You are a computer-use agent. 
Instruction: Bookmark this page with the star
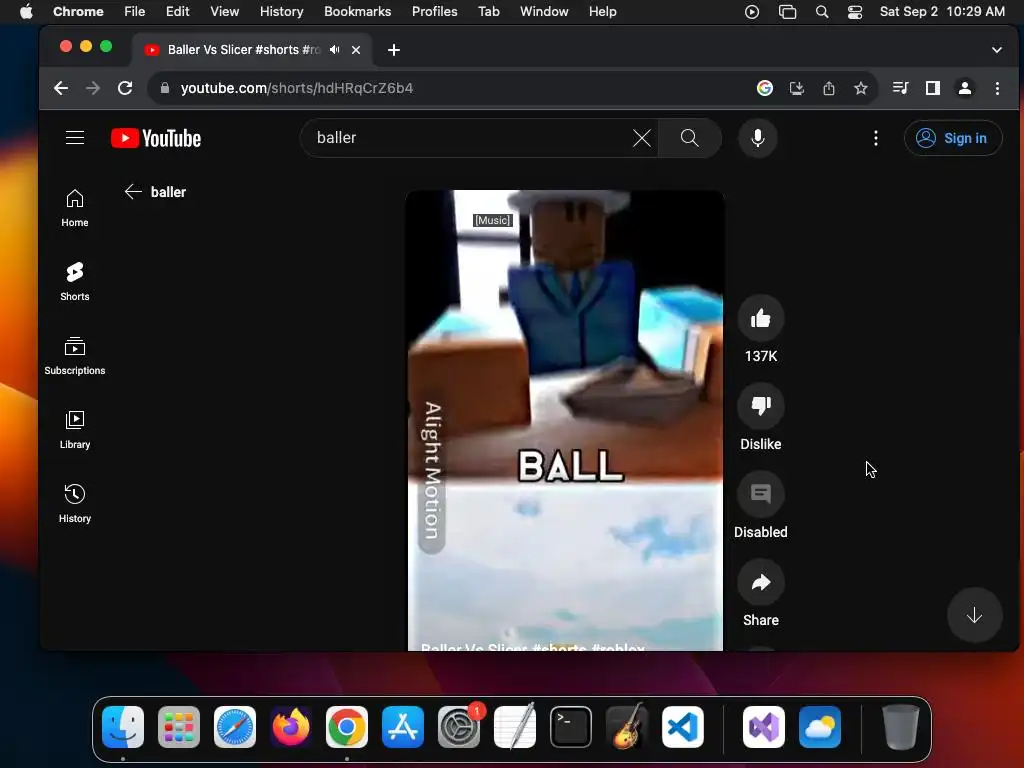tap(861, 88)
